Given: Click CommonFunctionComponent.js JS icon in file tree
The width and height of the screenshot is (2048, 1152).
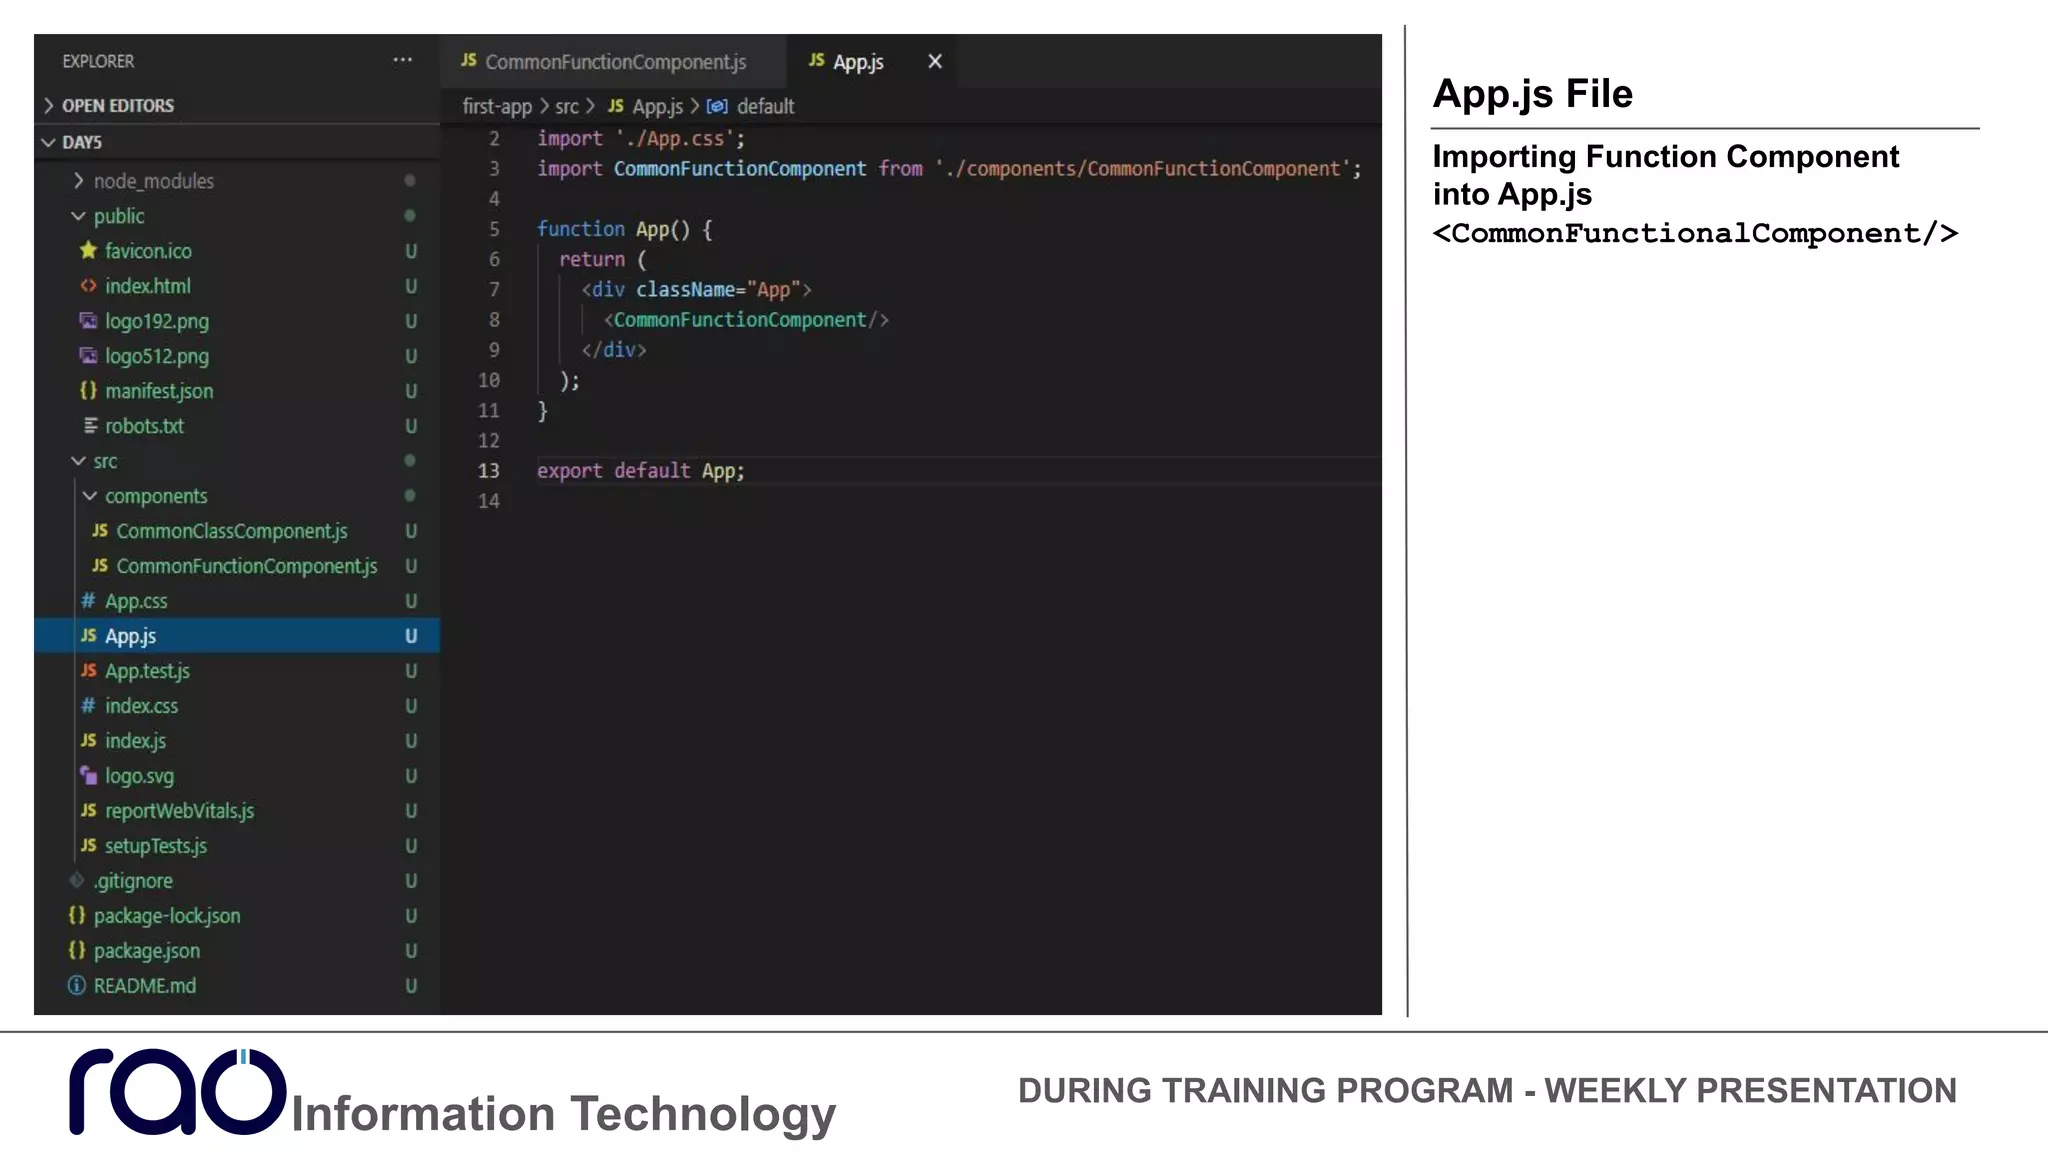Looking at the screenshot, I should pyautogui.click(x=100, y=565).
